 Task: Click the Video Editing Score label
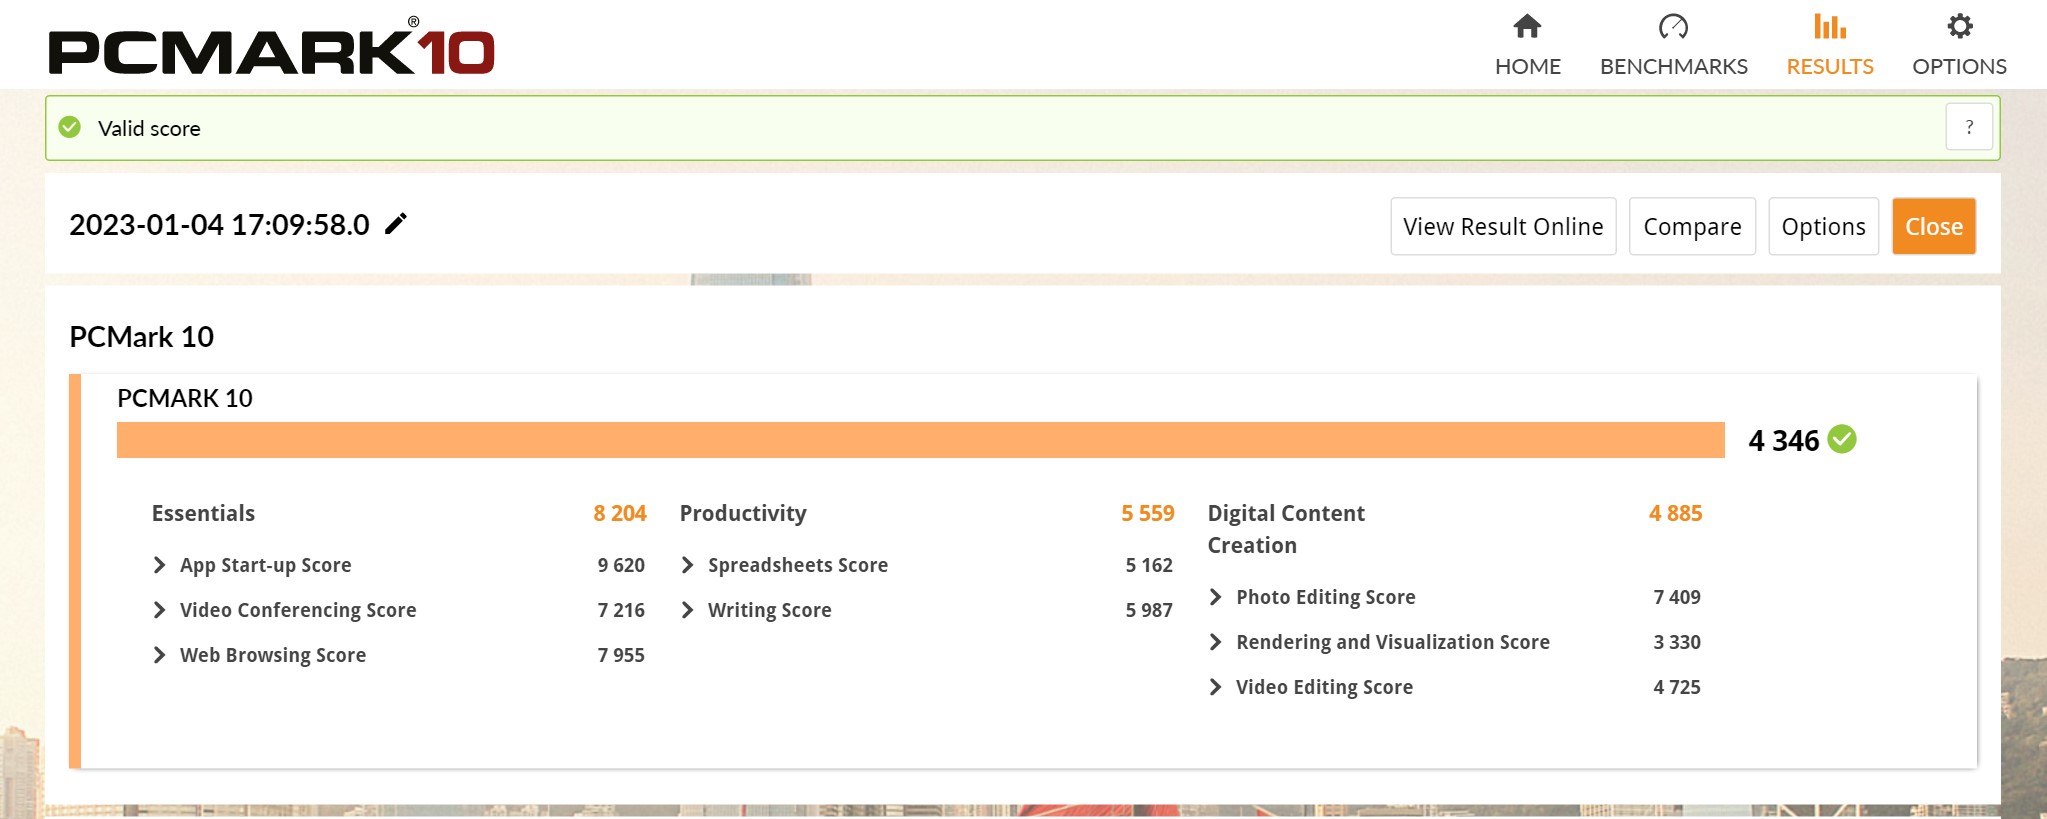pyautogui.click(x=1324, y=687)
